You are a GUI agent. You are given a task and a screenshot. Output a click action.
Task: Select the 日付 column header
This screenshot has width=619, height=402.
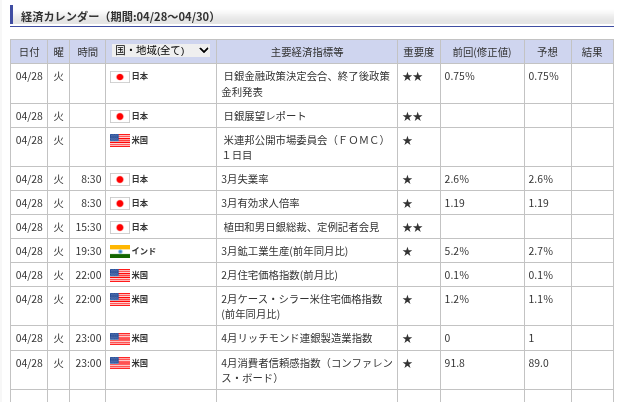click(x=29, y=51)
